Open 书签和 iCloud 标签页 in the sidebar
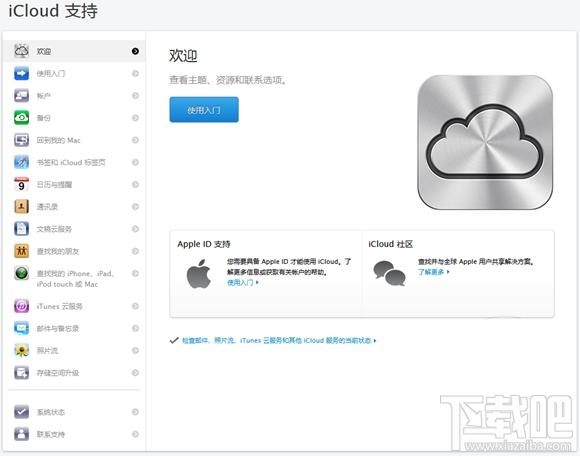Image resolution: width=580 pixels, height=456 pixels. coord(71,162)
